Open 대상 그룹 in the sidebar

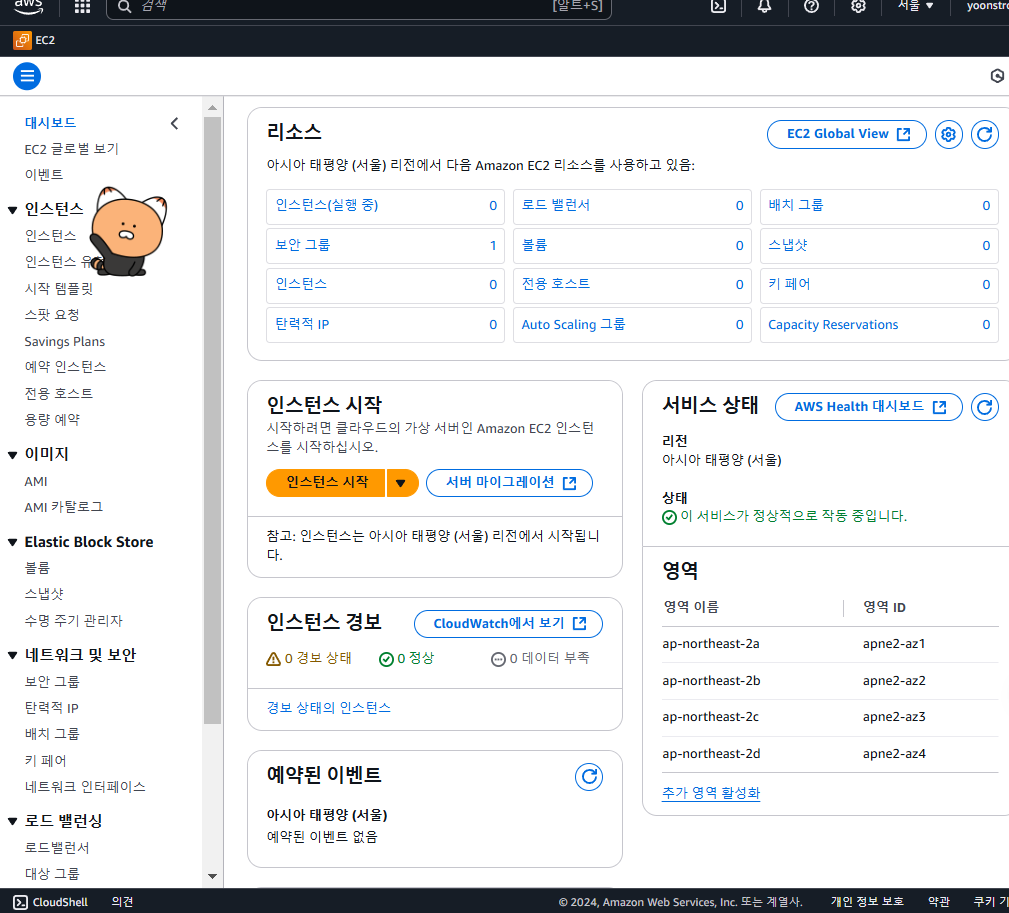(52, 874)
